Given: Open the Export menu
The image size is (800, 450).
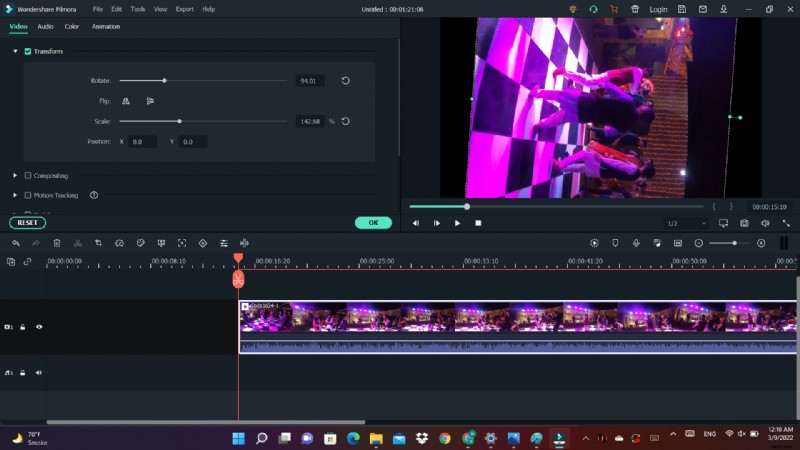Looking at the screenshot, I should [184, 9].
